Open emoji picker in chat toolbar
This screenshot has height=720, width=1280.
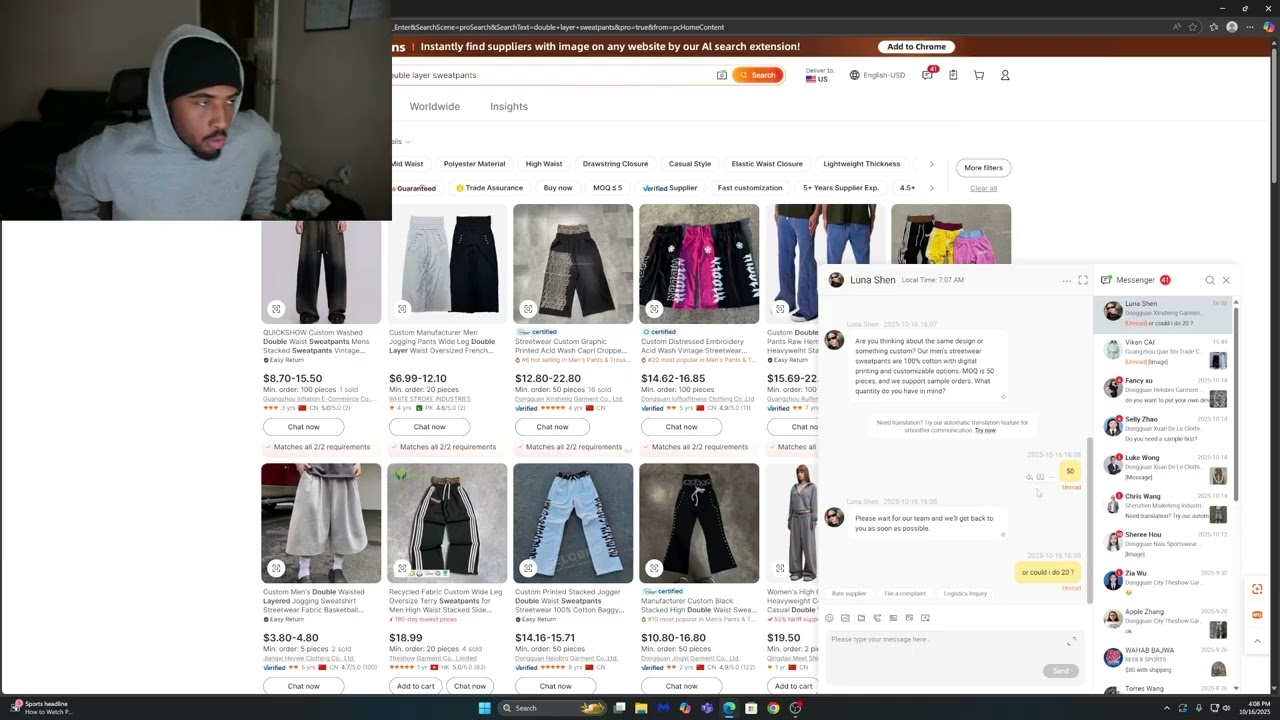[x=829, y=618]
